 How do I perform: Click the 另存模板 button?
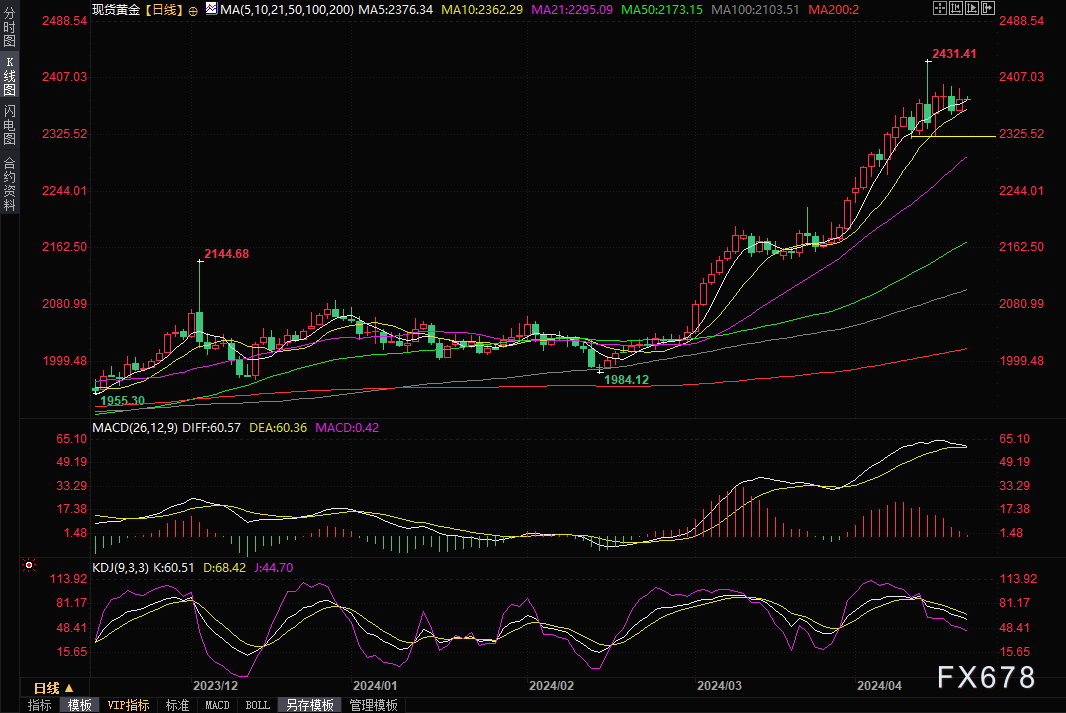(309, 705)
